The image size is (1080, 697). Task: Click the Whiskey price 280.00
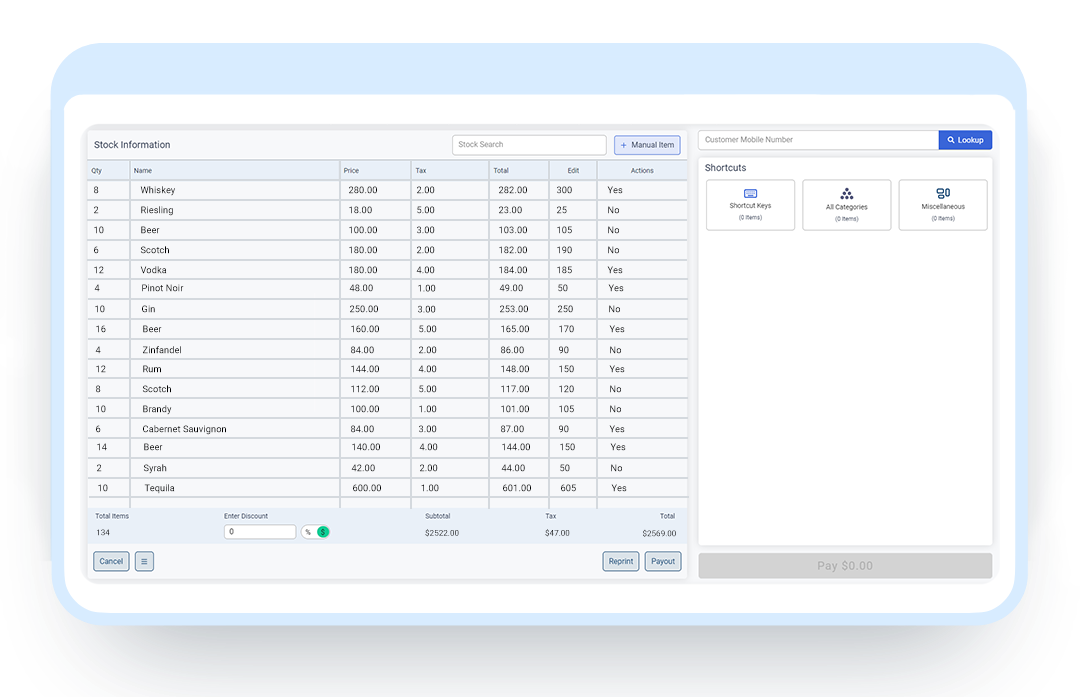click(363, 190)
